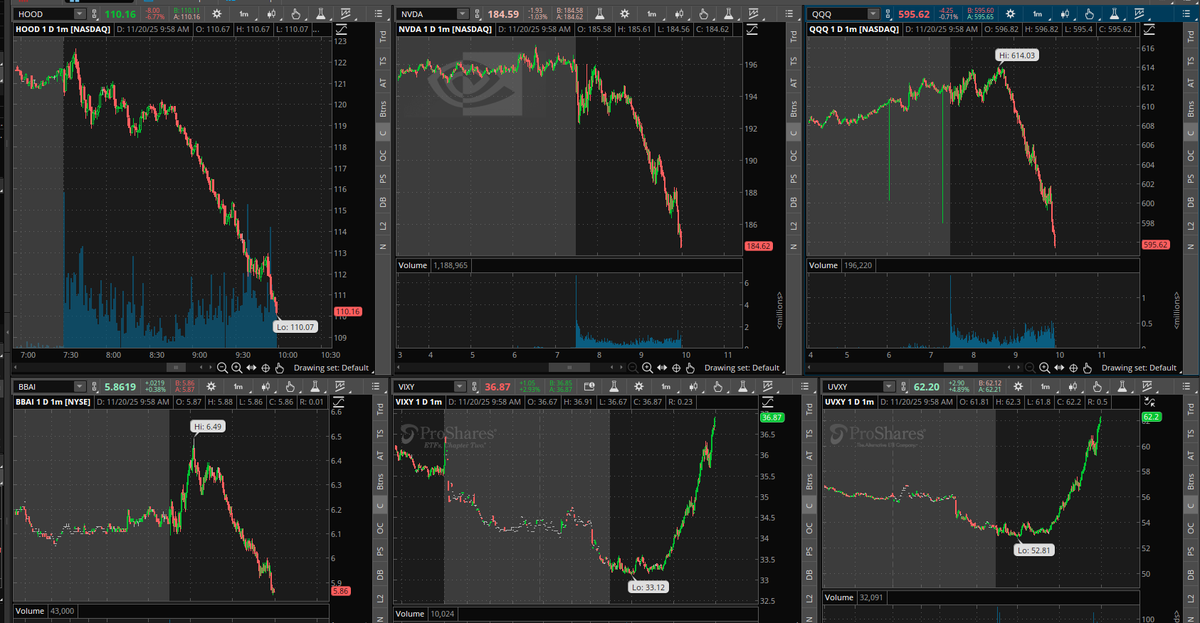Open chart settings gear in QQQ panel

pyautogui.click(x=1010, y=14)
